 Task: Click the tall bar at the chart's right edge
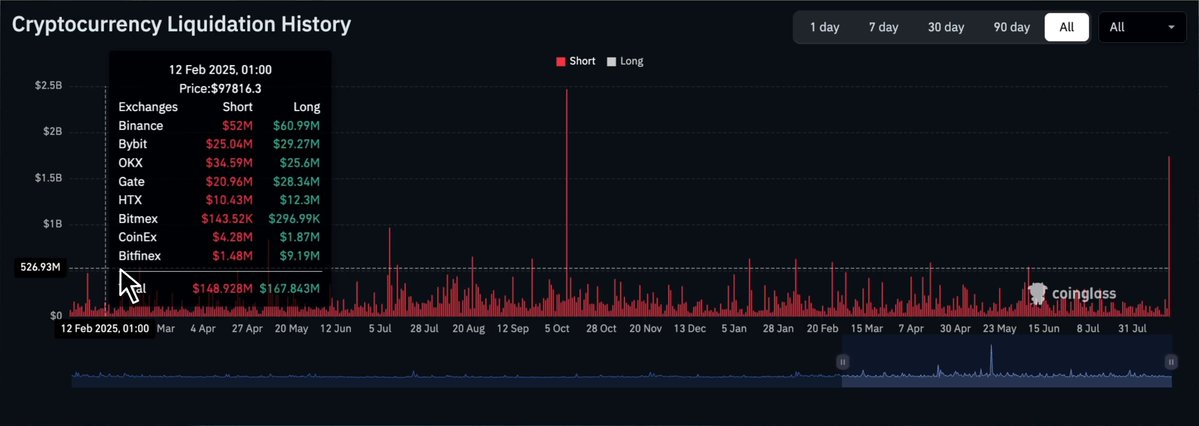tap(1169, 236)
